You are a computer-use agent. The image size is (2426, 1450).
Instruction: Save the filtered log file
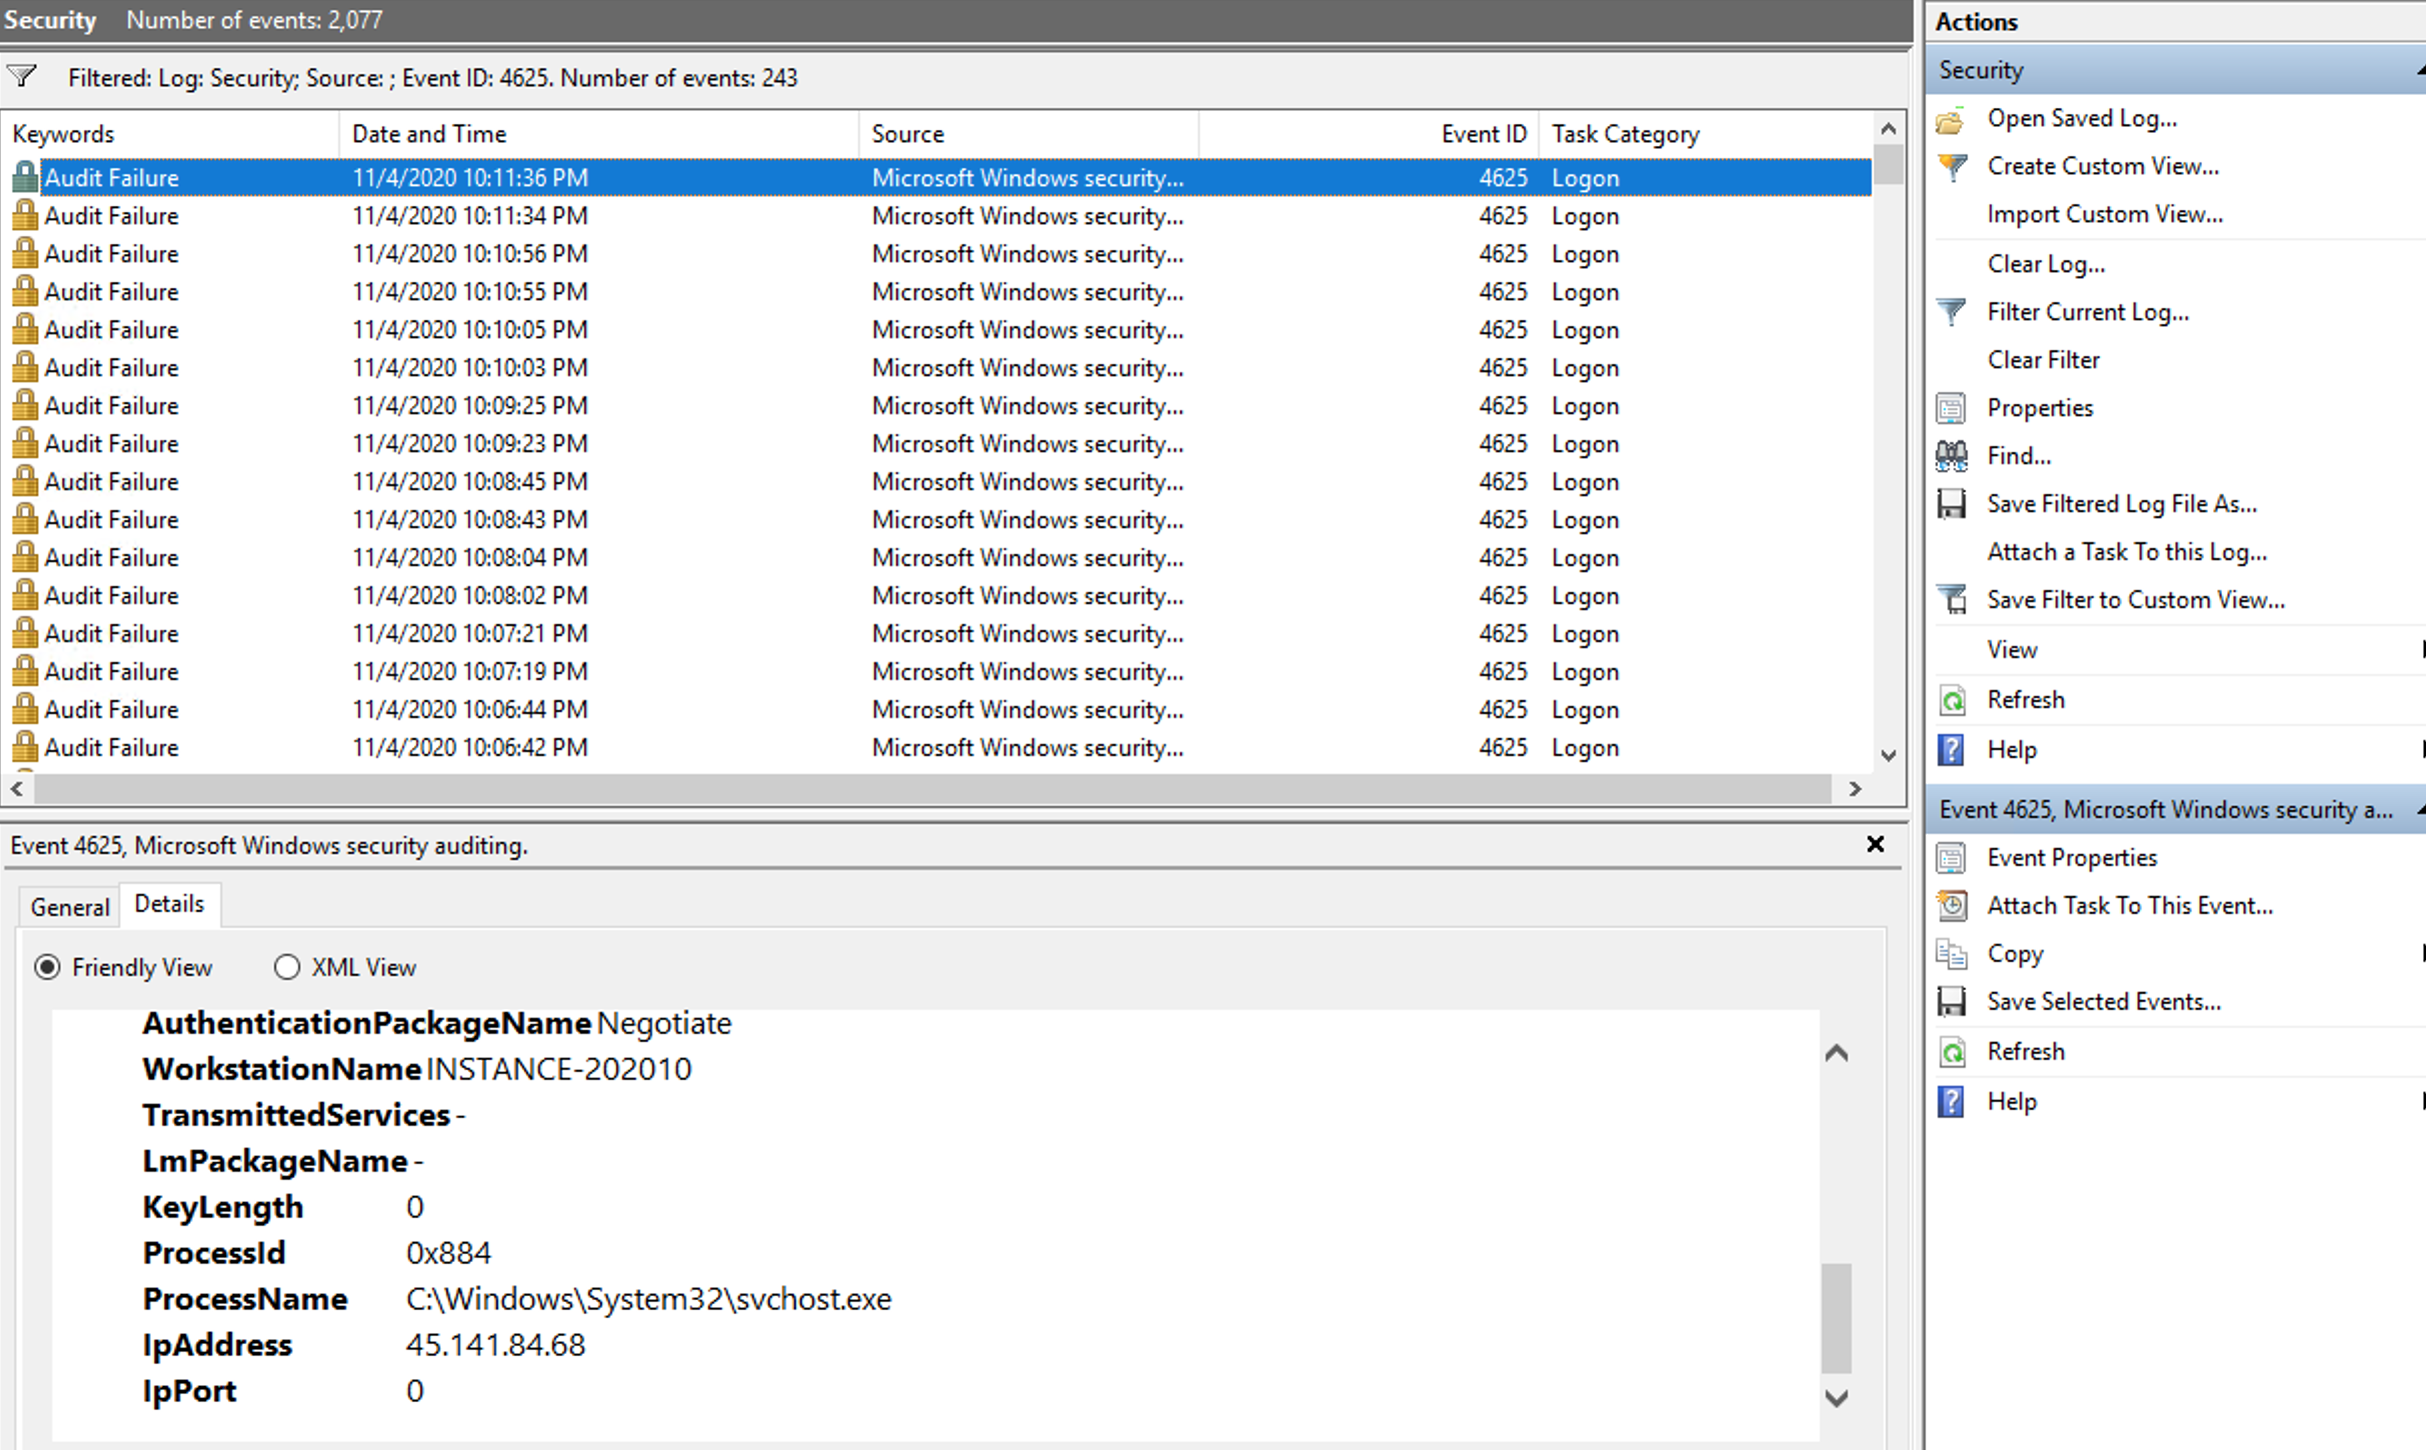[2121, 503]
